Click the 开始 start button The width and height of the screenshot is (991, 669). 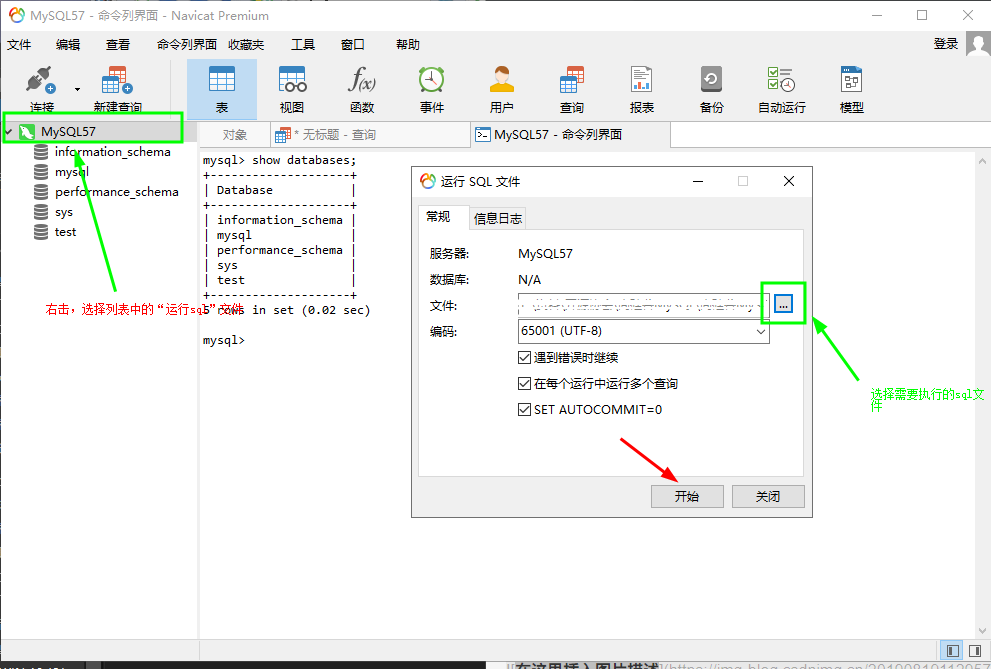click(687, 497)
